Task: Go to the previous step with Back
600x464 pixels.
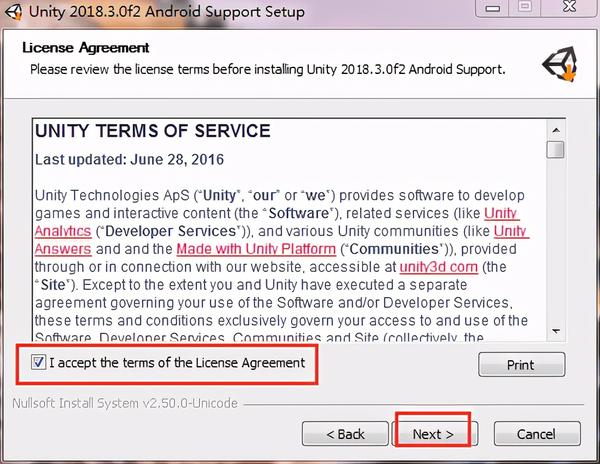Action: coord(346,434)
